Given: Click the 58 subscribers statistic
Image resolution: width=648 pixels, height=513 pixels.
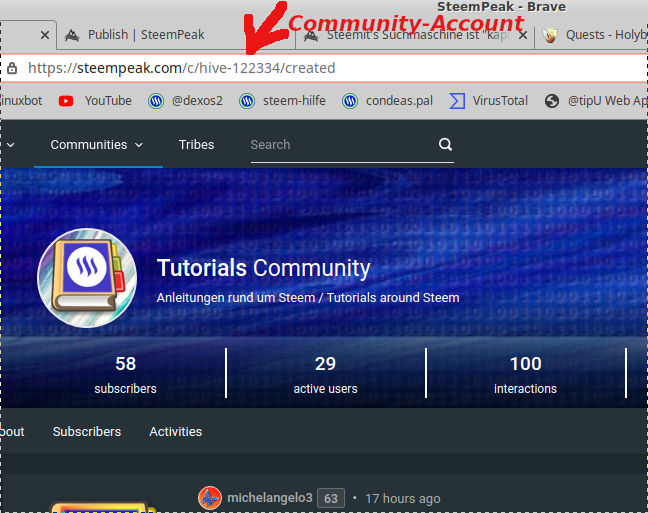Looking at the screenshot, I should coord(125,374).
